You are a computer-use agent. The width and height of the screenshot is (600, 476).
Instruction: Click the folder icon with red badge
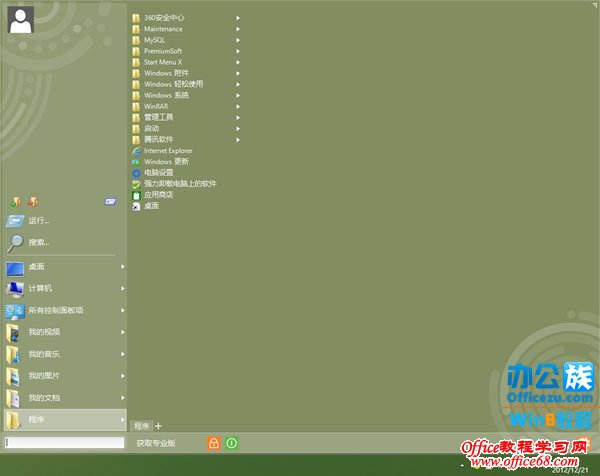33,201
